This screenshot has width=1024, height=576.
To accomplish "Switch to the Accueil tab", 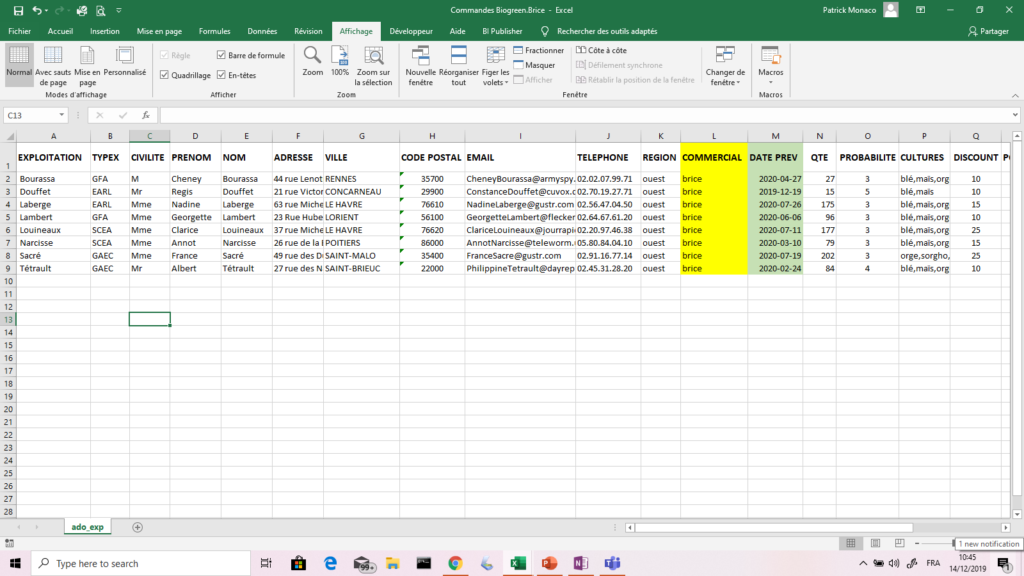I will [60, 31].
